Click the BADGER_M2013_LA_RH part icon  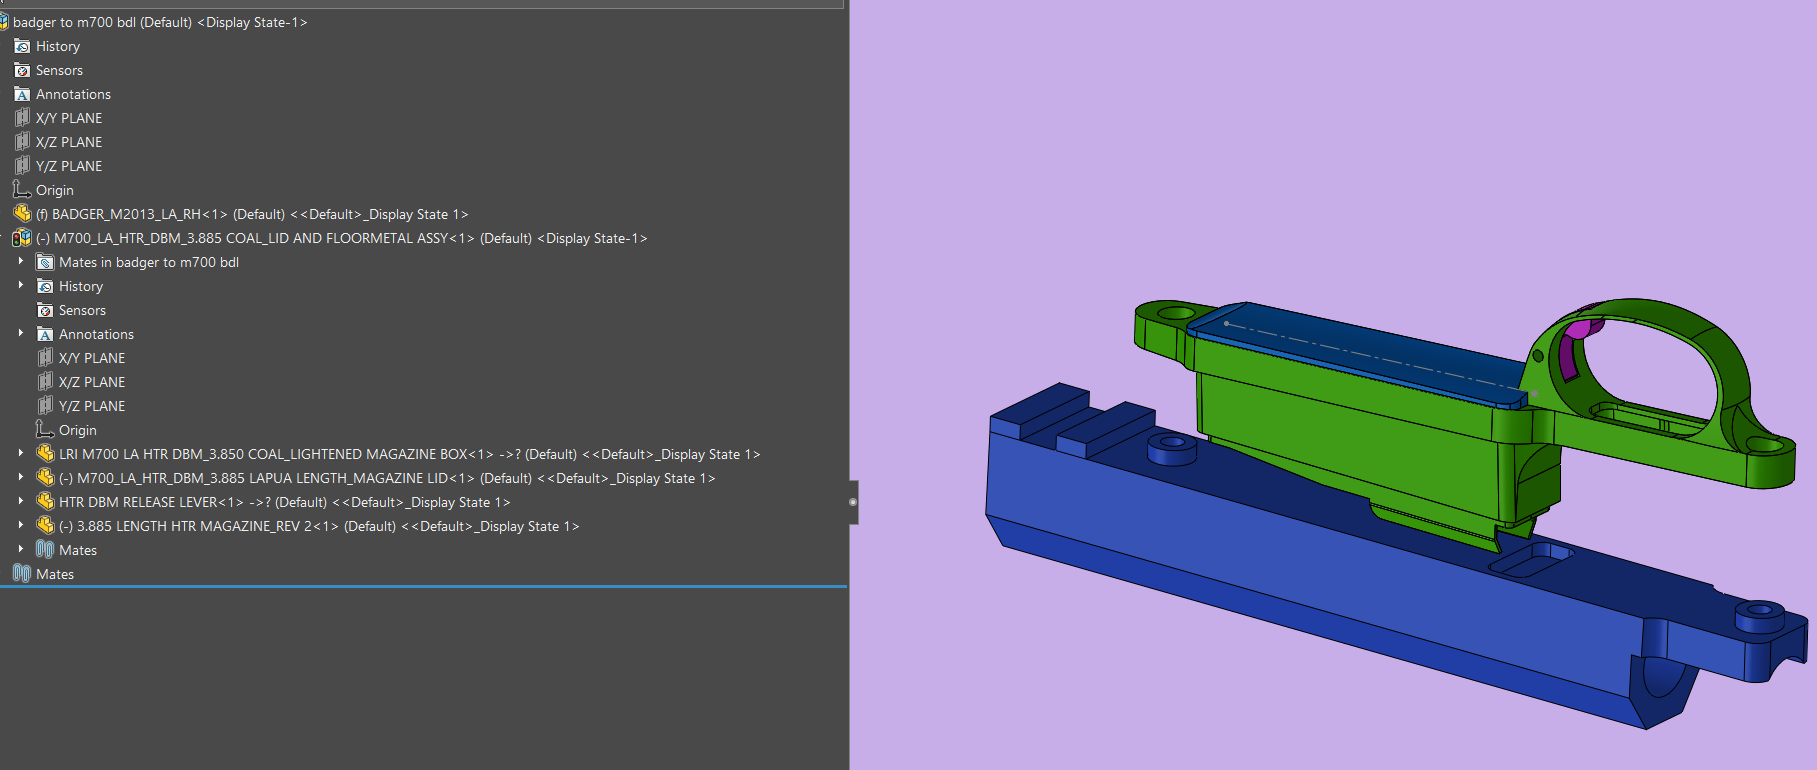tap(22, 213)
